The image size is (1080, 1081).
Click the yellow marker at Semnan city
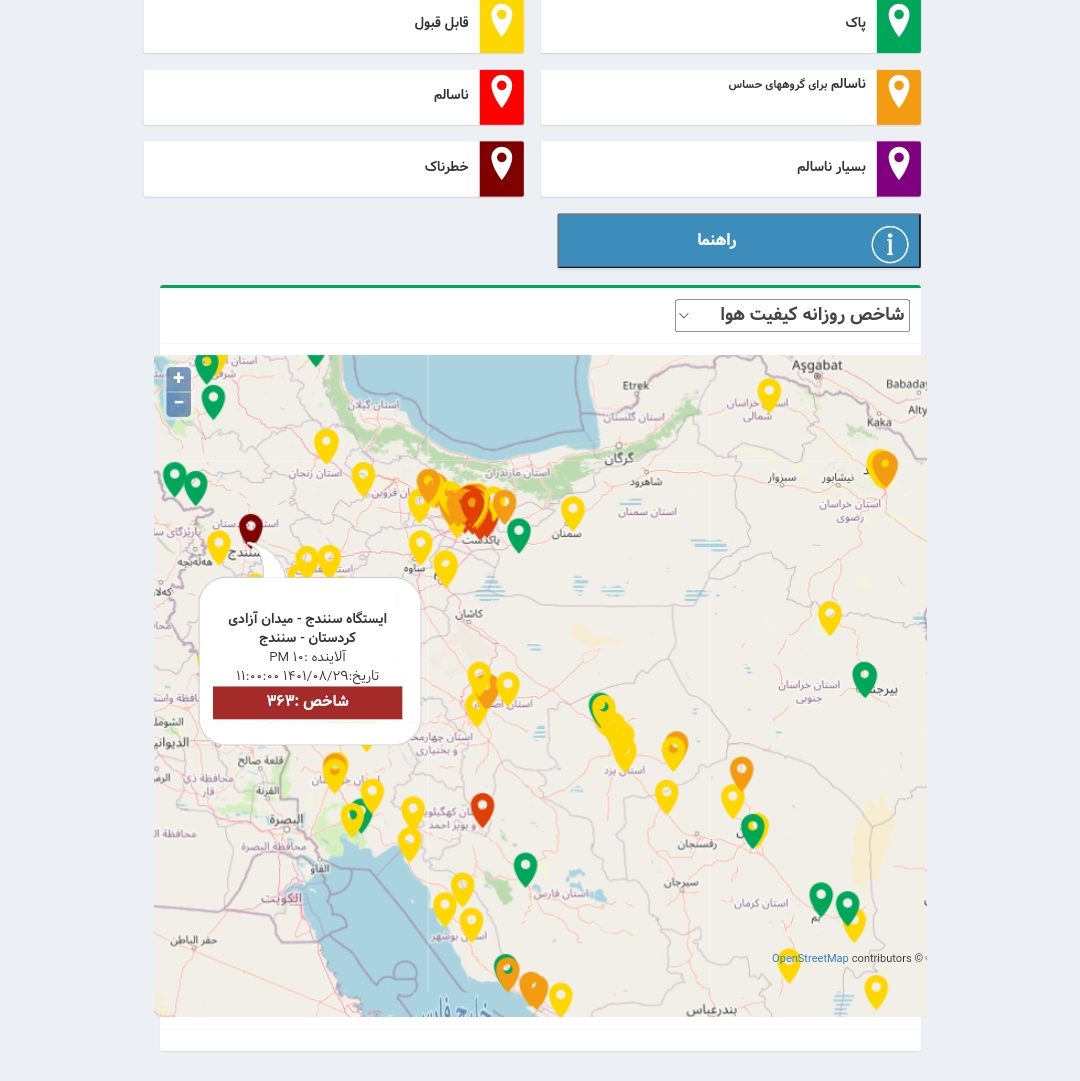[572, 511]
